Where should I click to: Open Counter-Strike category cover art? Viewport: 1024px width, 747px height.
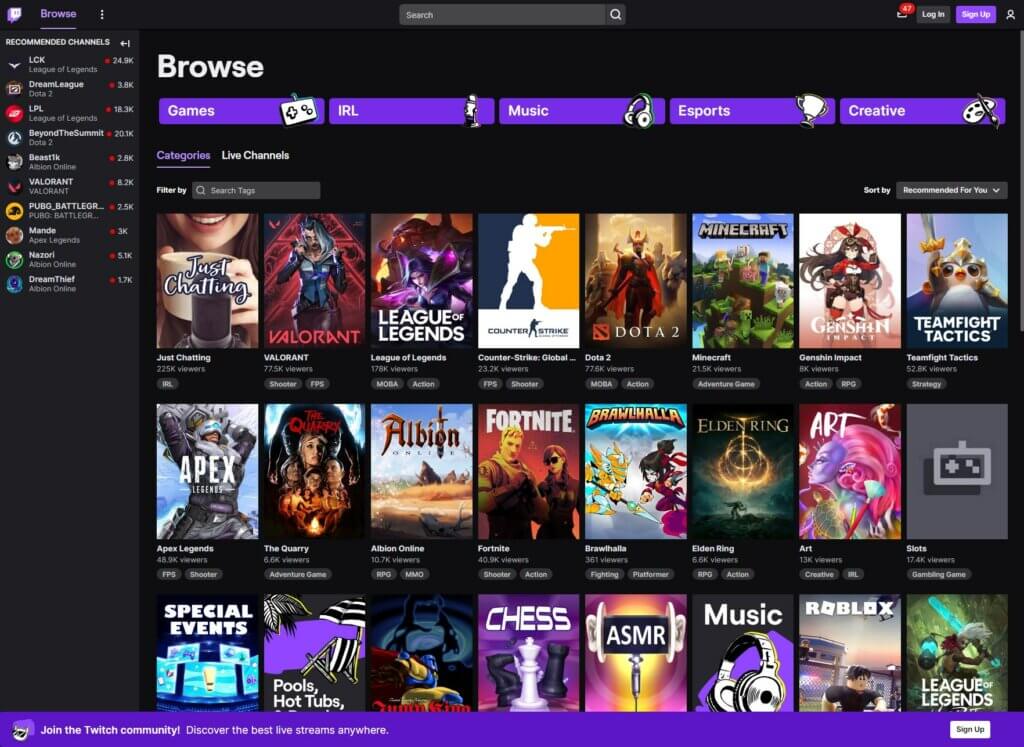[x=528, y=281]
